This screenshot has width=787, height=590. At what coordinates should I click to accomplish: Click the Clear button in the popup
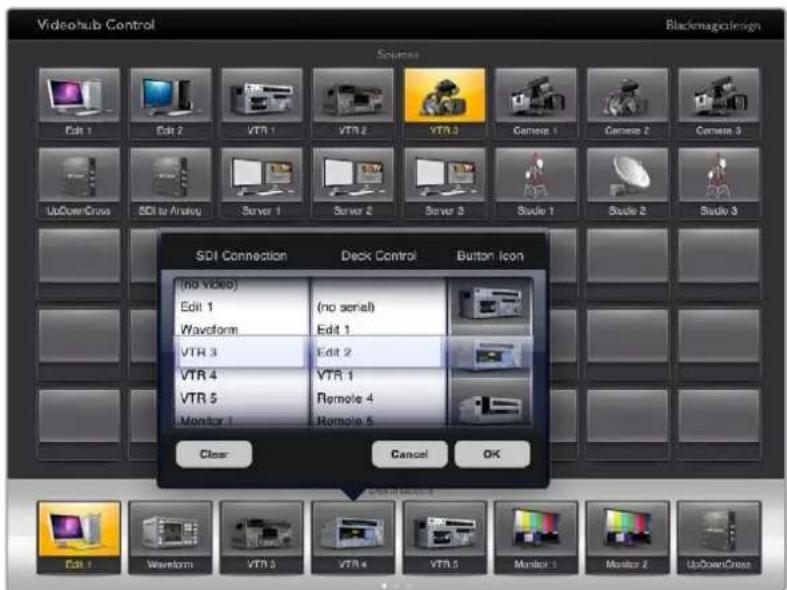tap(214, 454)
